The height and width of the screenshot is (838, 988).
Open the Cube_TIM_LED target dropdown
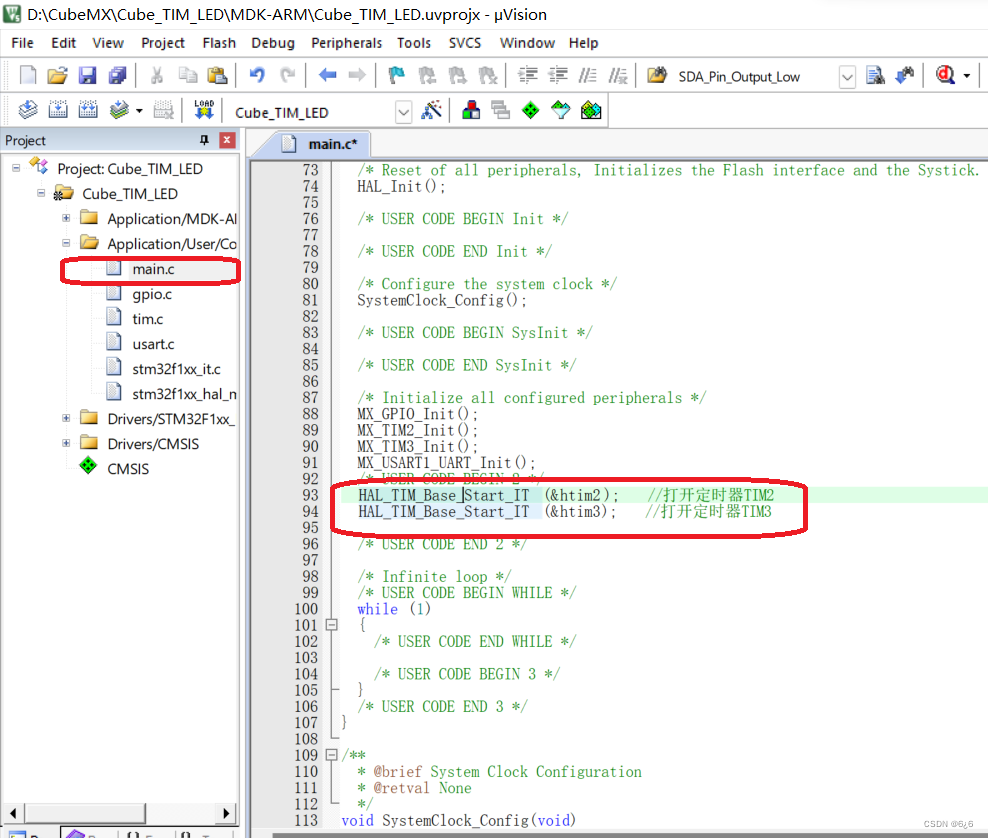point(403,113)
